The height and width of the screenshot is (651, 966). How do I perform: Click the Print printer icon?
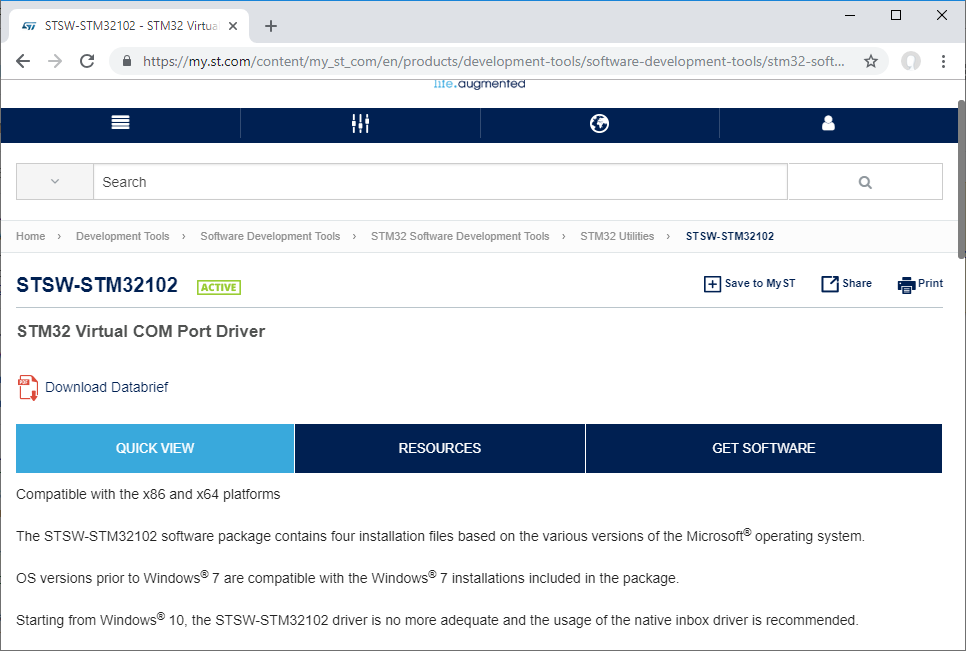906,285
